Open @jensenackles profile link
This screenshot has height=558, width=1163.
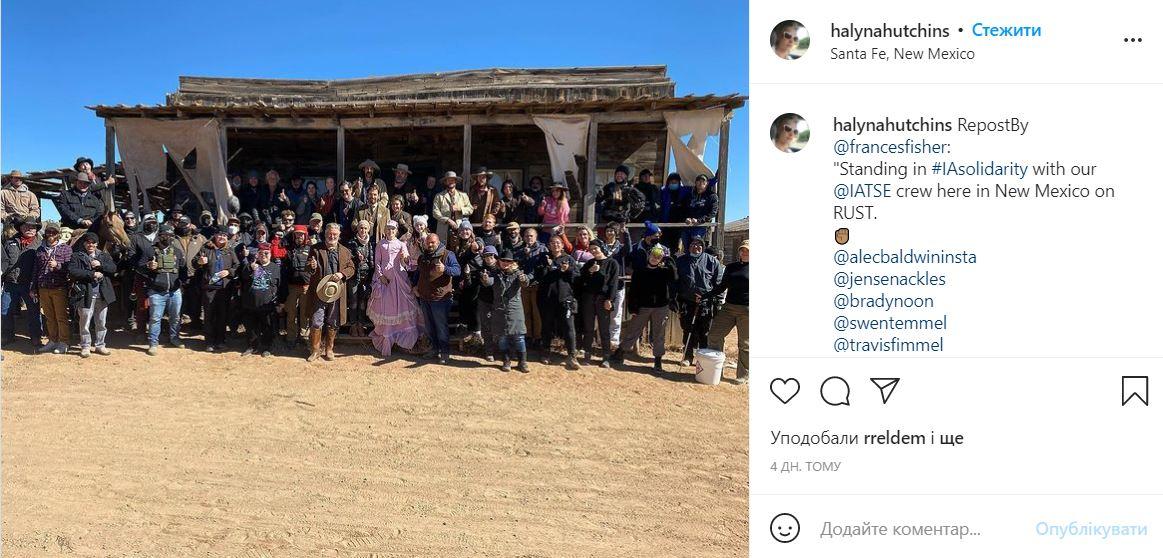click(x=889, y=280)
